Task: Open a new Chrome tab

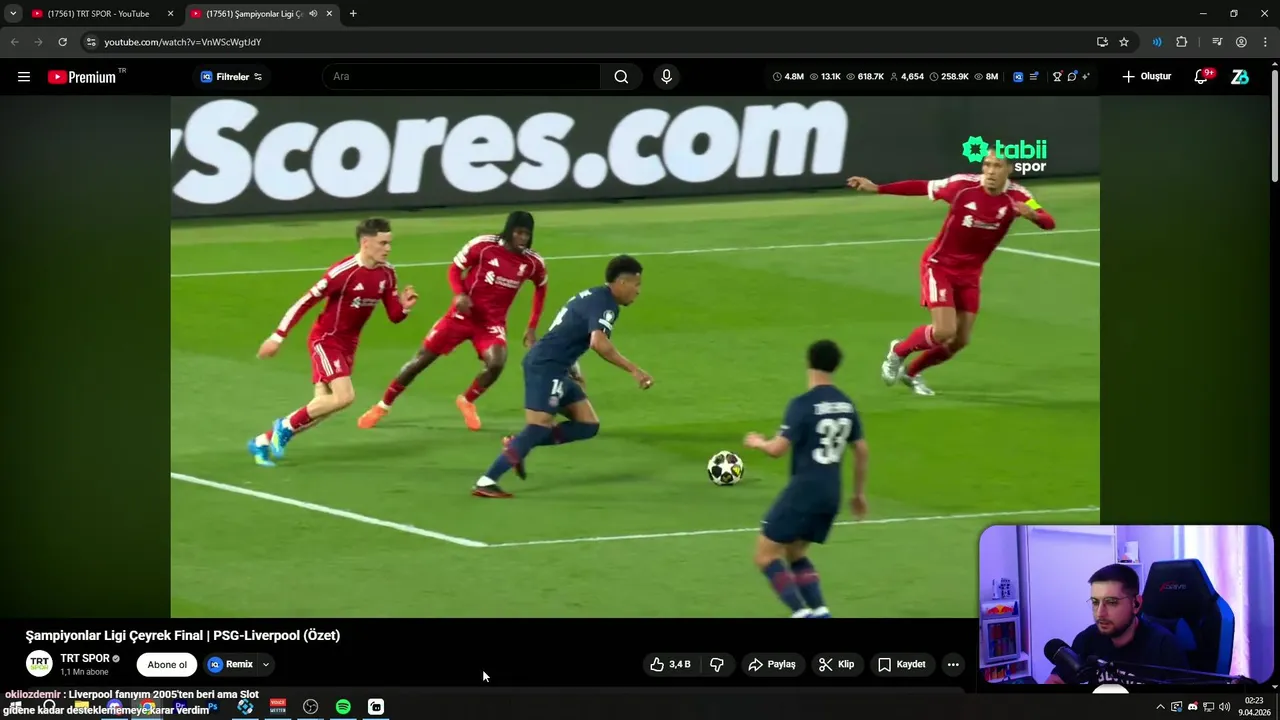Action: (353, 14)
